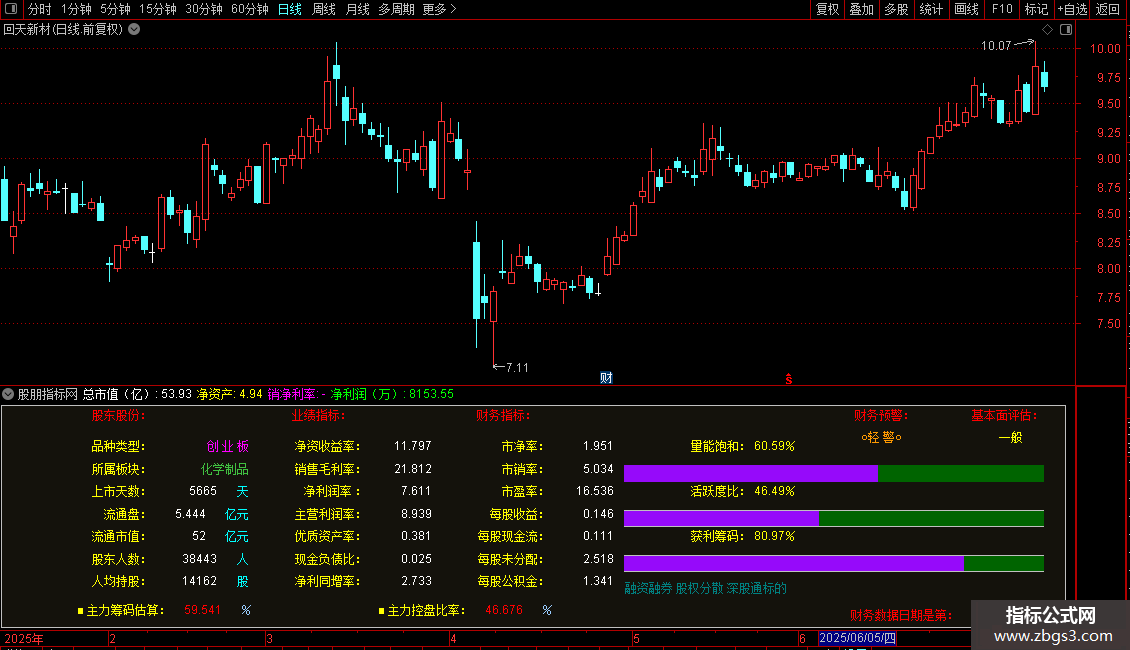Click the 10.07 high price label
Image resolution: width=1130 pixels, height=650 pixels.
pyautogui.click(x=996, y=45)
